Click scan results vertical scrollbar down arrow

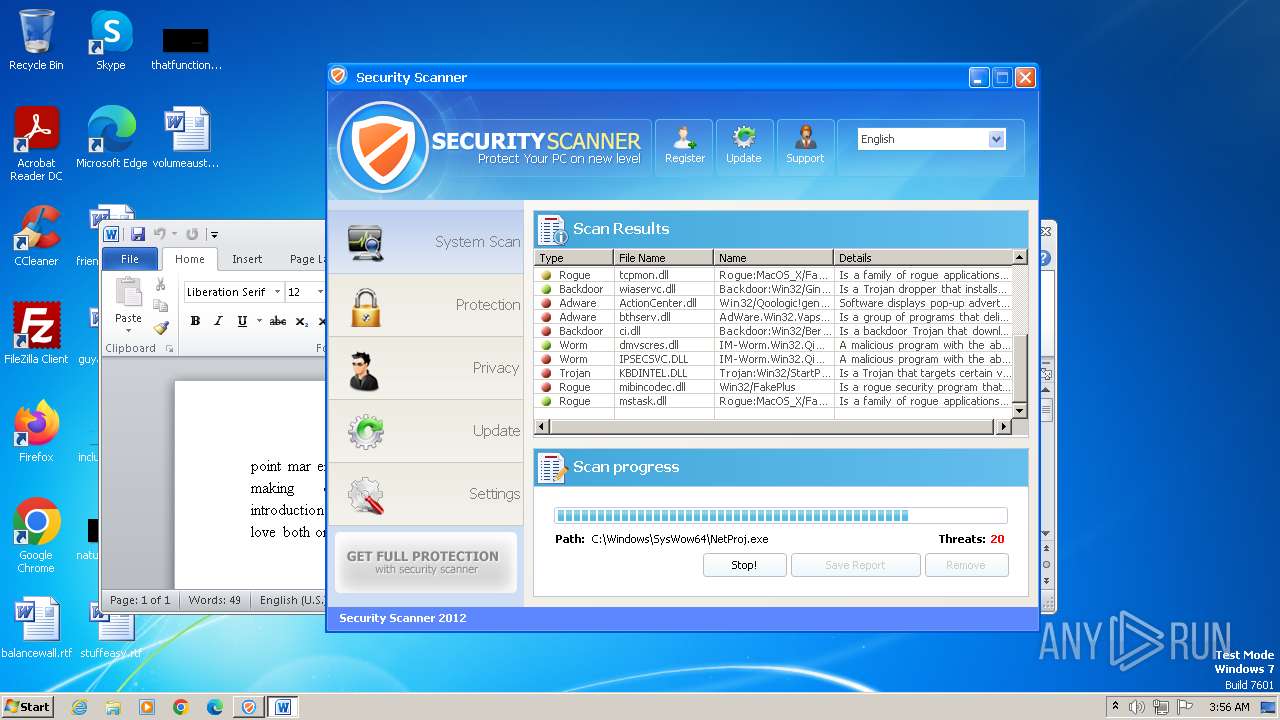[x=1020, y=411]
